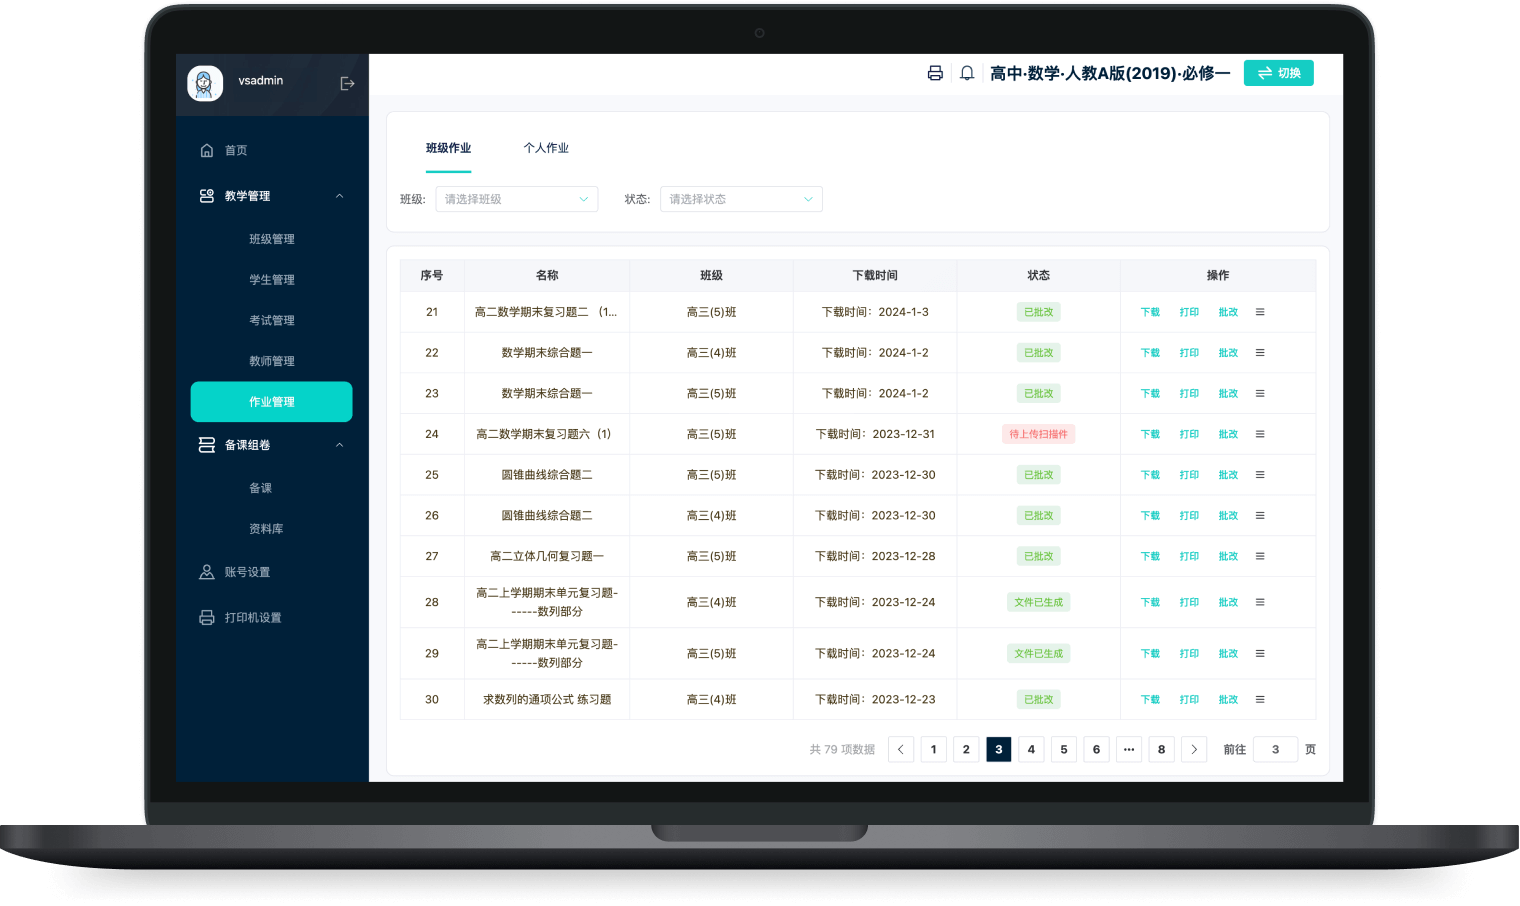This screenshot has width=1520, height=906.
Task: Click 批改 link in row 23
Action: 1228,394
